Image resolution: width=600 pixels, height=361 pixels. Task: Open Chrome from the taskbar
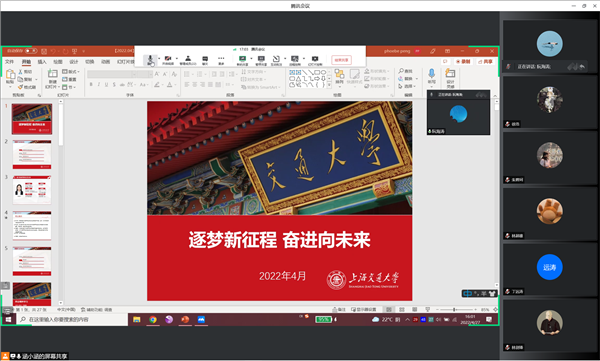(153, 319)
